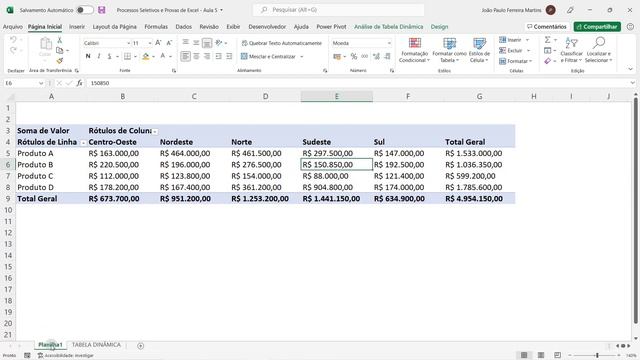Open the Moeda number format dropdown
640x360 pixels.
pyautogui.click(x=389, y=43)
